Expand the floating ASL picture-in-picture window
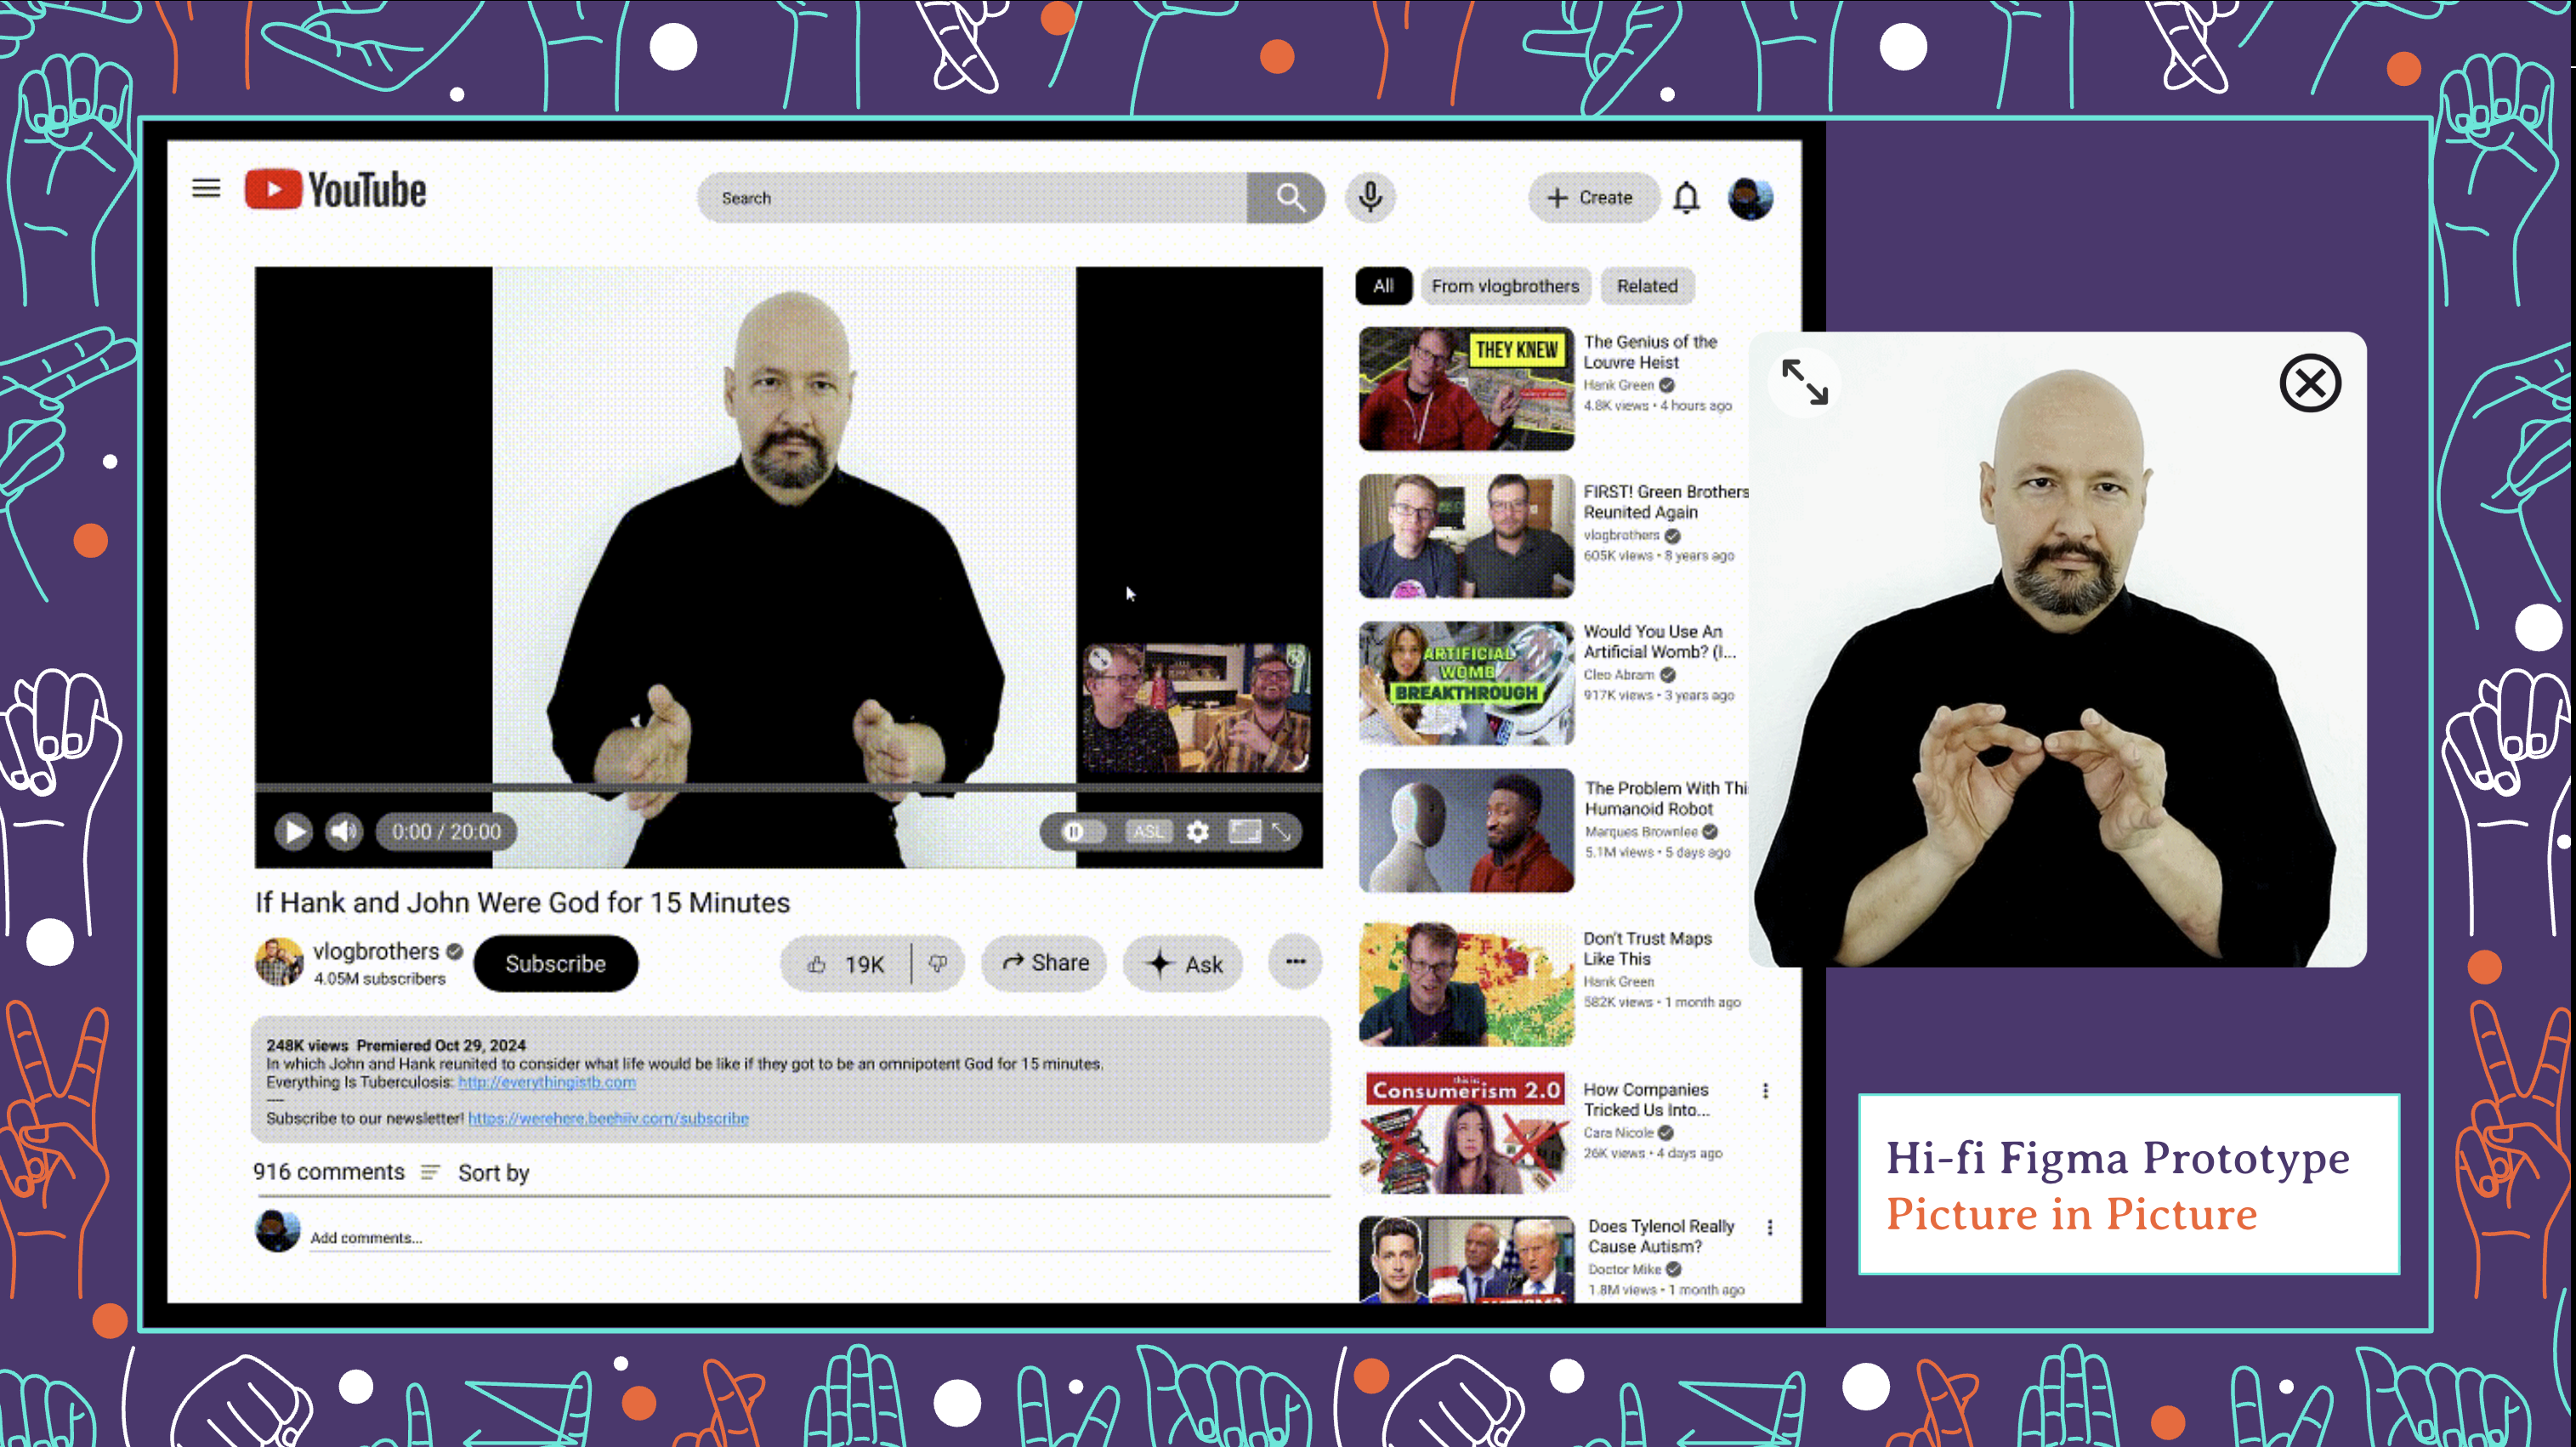Screen dimensions: 2576x1447 (x=1805, y=382)
